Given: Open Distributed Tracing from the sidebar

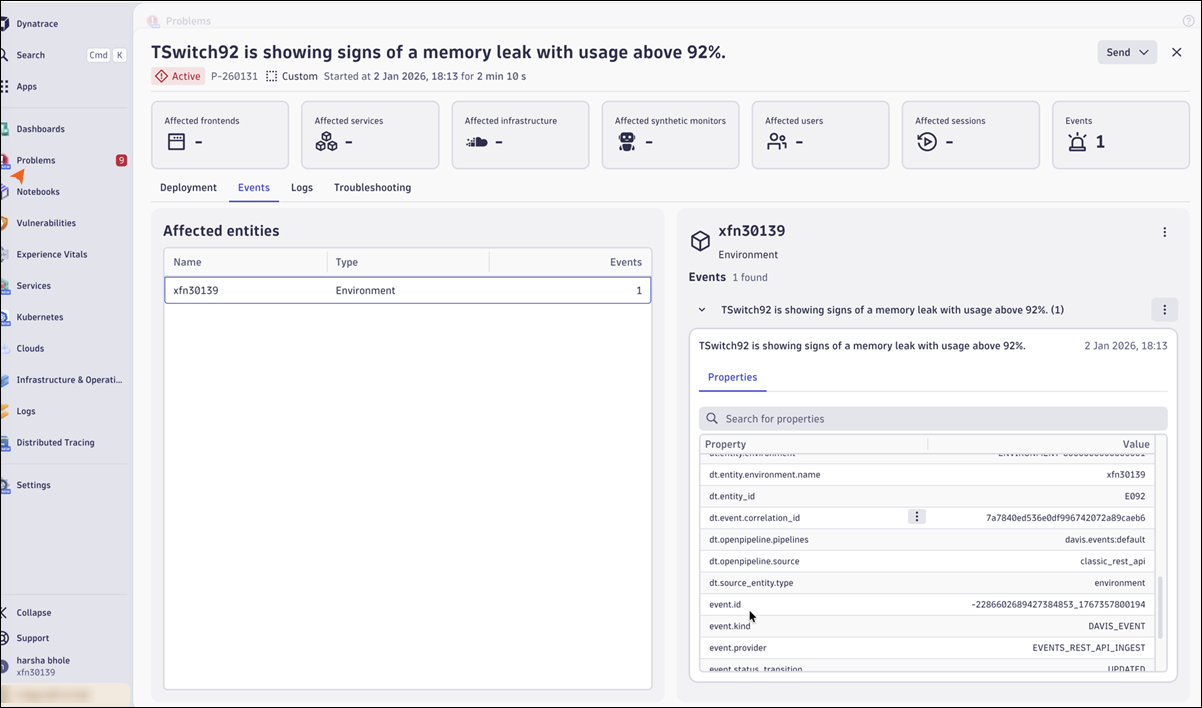Looking at the screenshot, I should [55, 442].
